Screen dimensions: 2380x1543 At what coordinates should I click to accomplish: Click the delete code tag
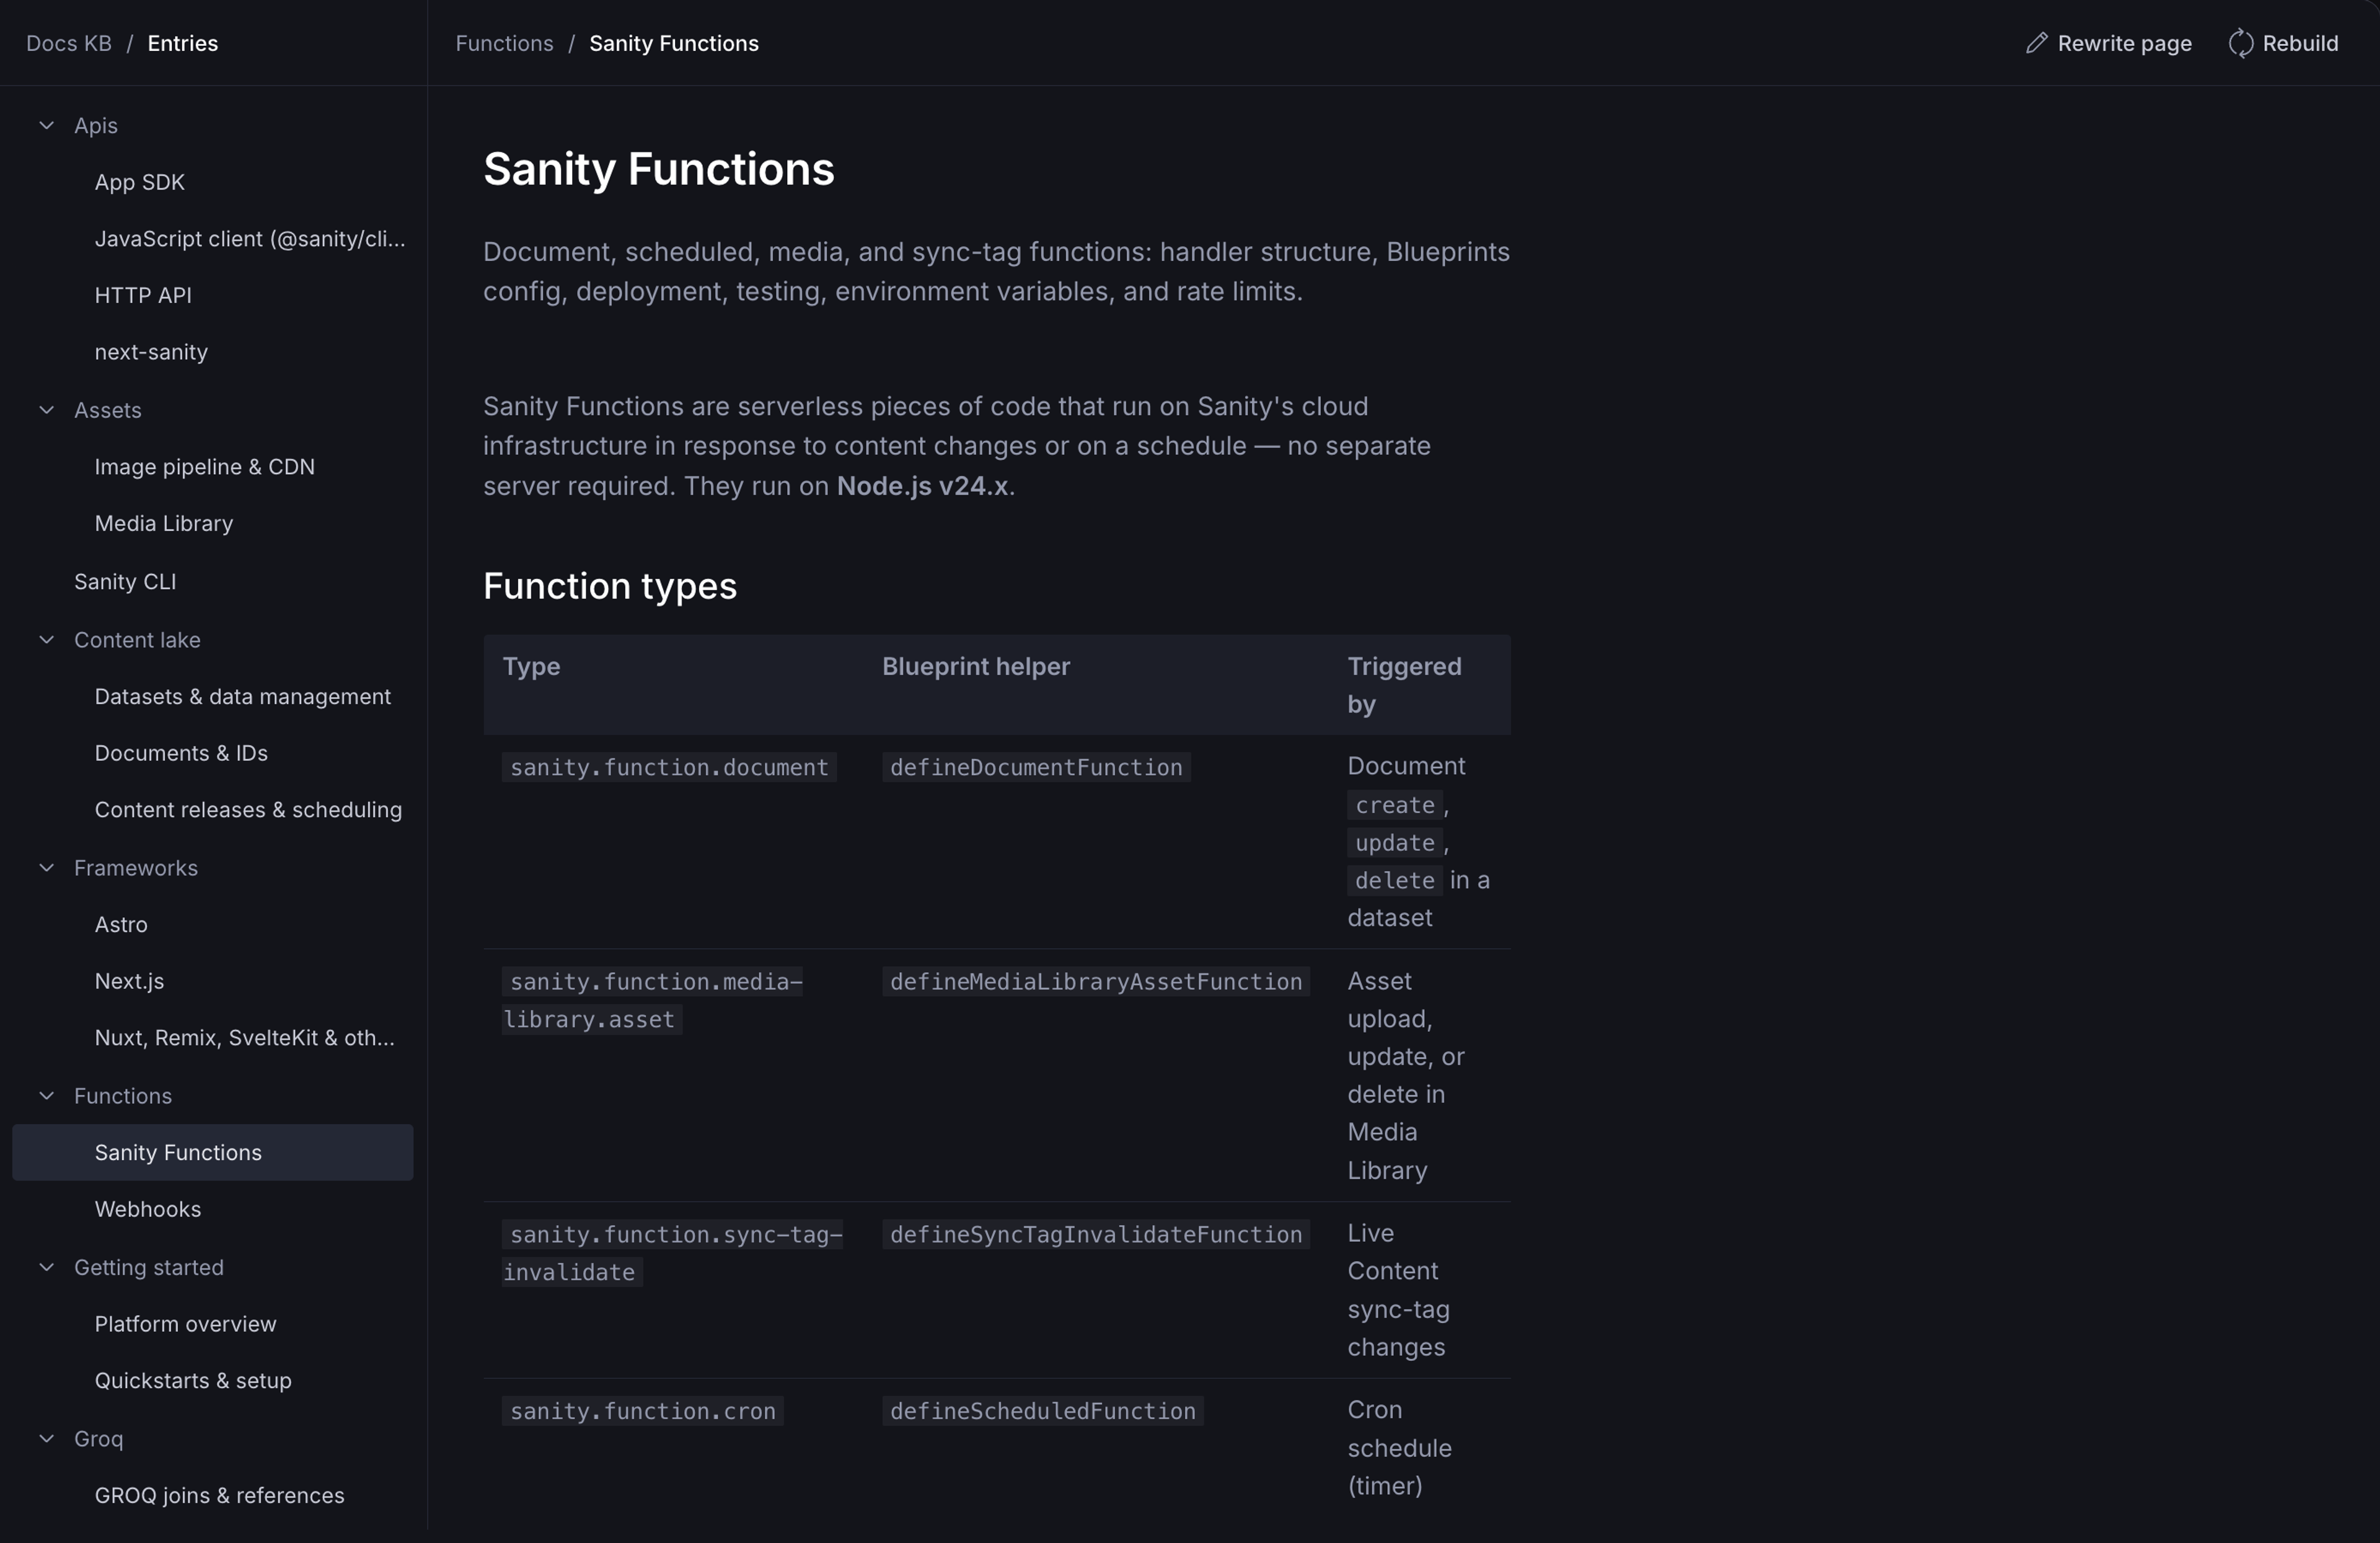tap(1395, 880)
